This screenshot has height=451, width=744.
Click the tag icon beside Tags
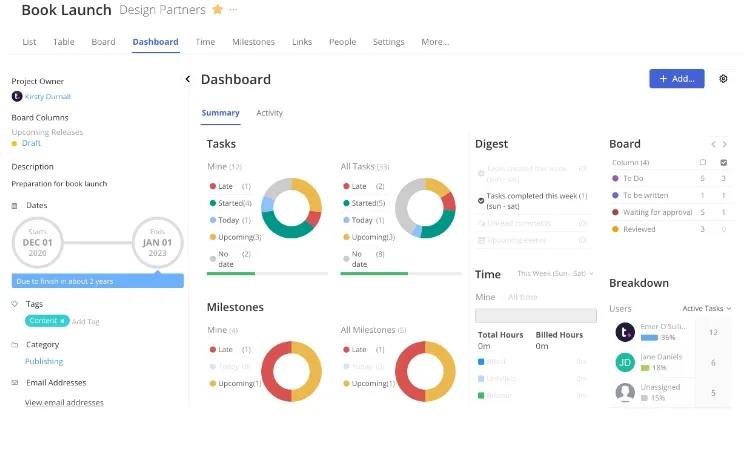[x=15, y=304]
